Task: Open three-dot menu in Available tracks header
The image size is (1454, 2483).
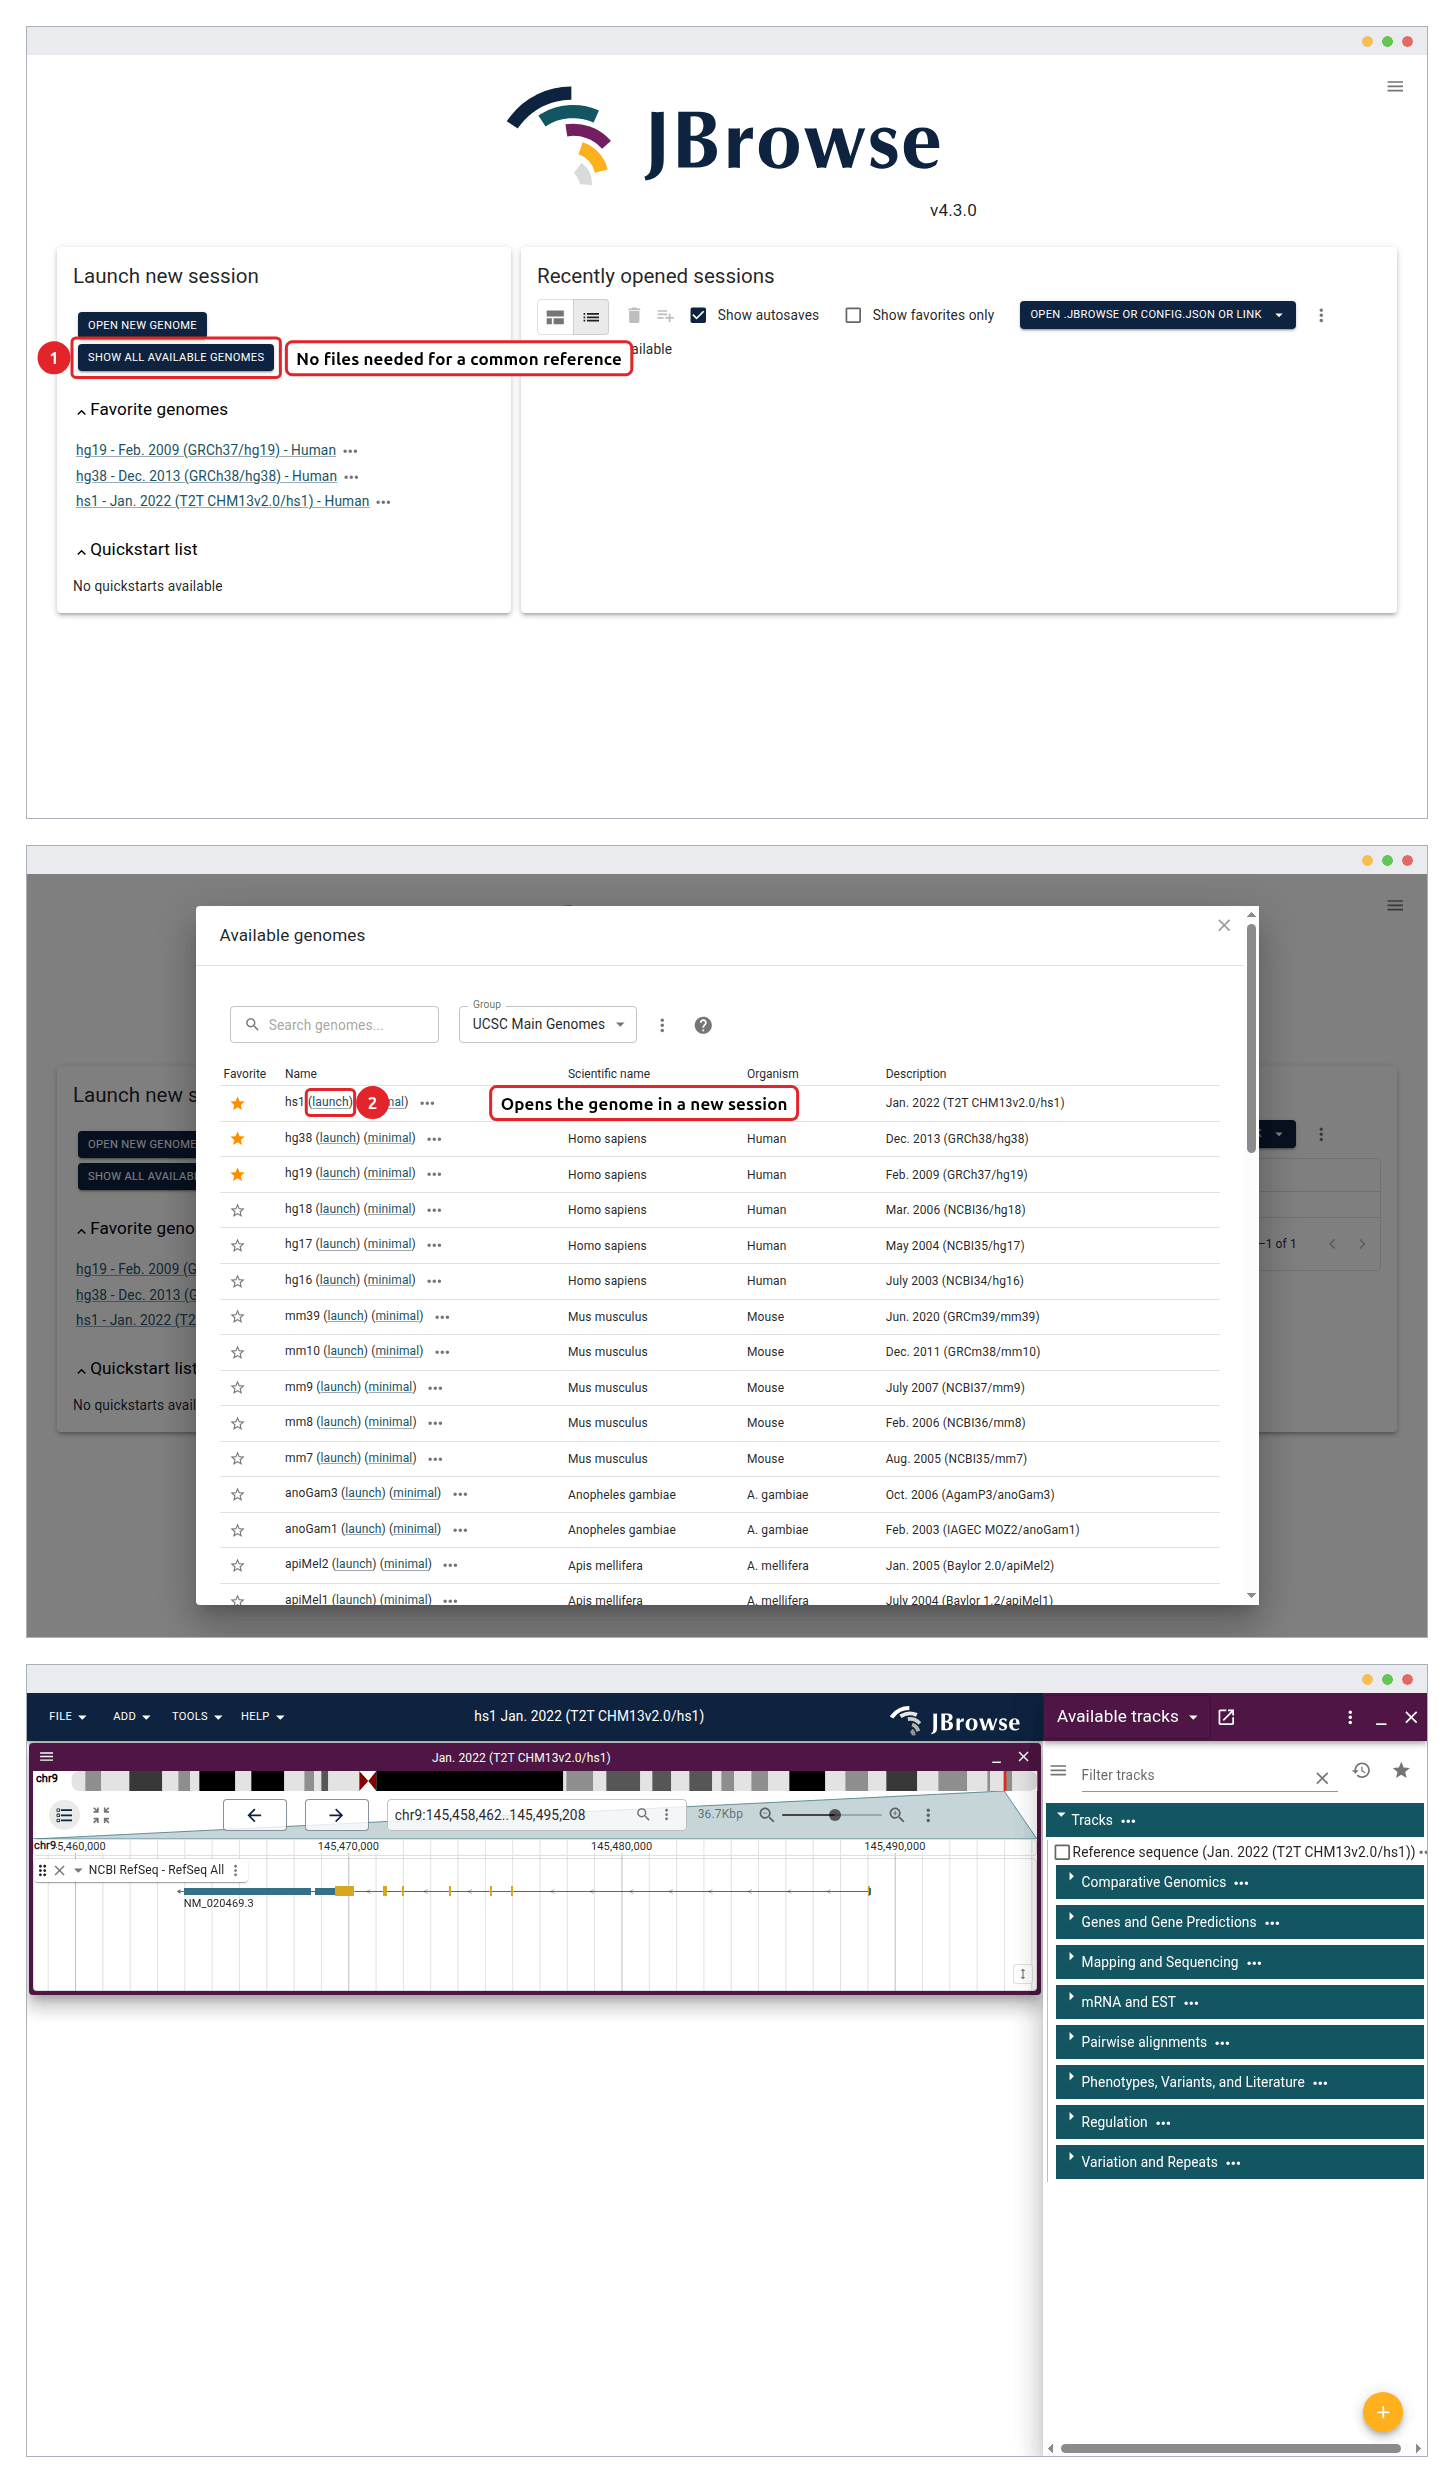Action: 1350,1717
